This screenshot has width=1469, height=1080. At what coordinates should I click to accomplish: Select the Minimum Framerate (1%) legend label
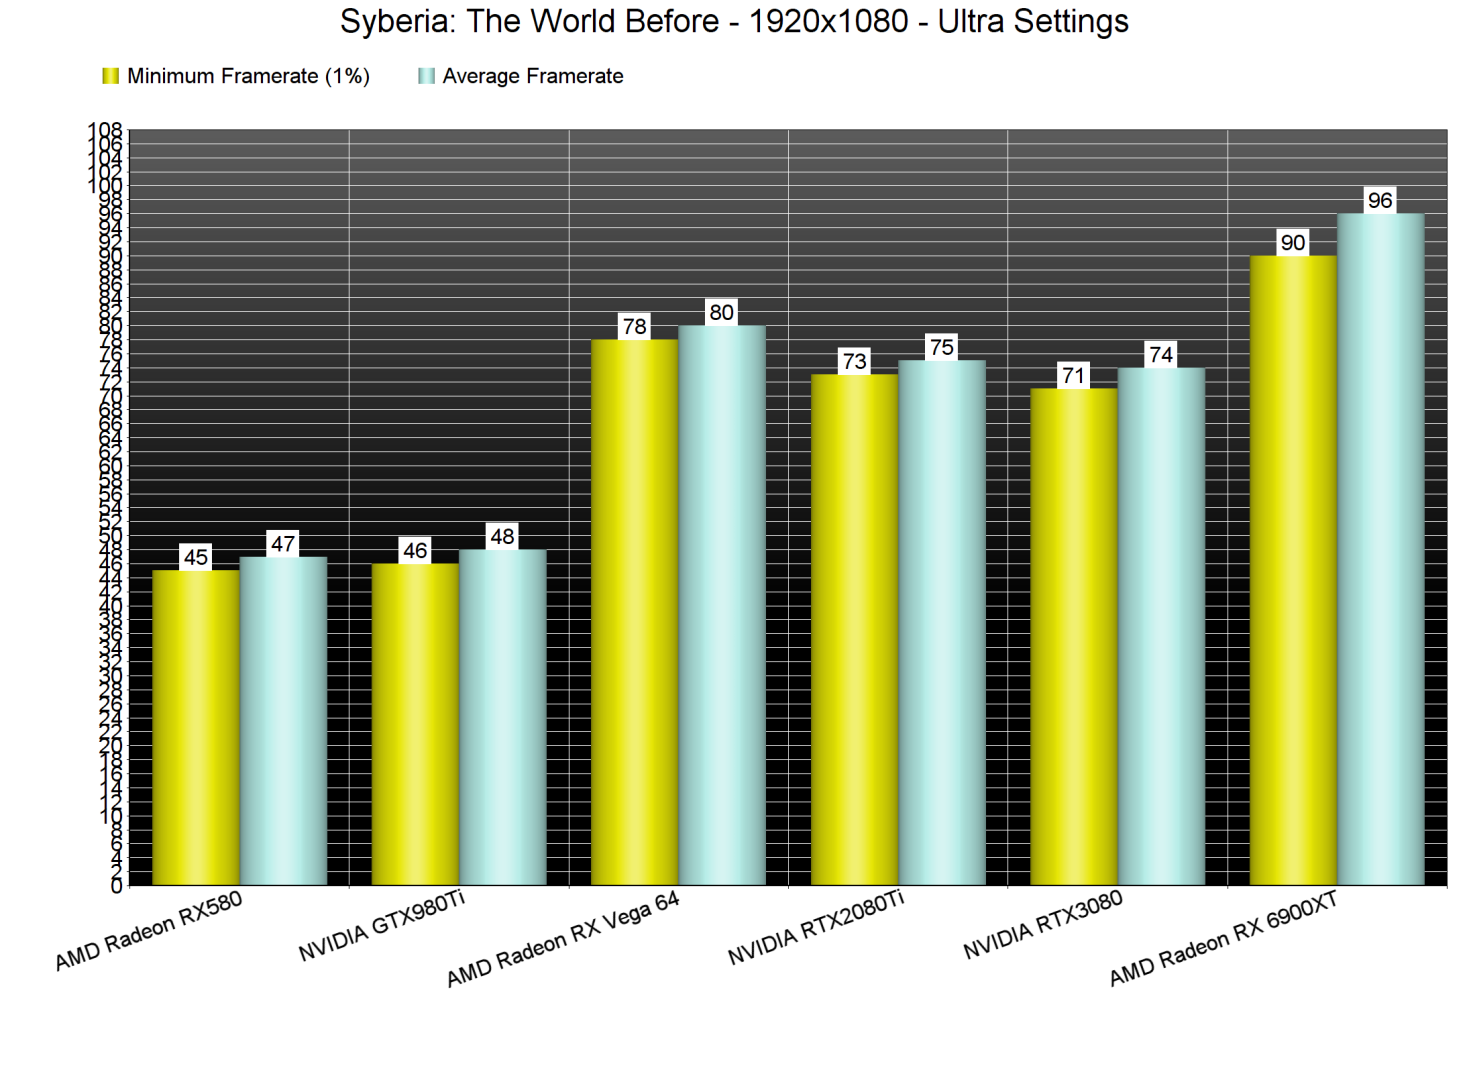coord(248,76)
